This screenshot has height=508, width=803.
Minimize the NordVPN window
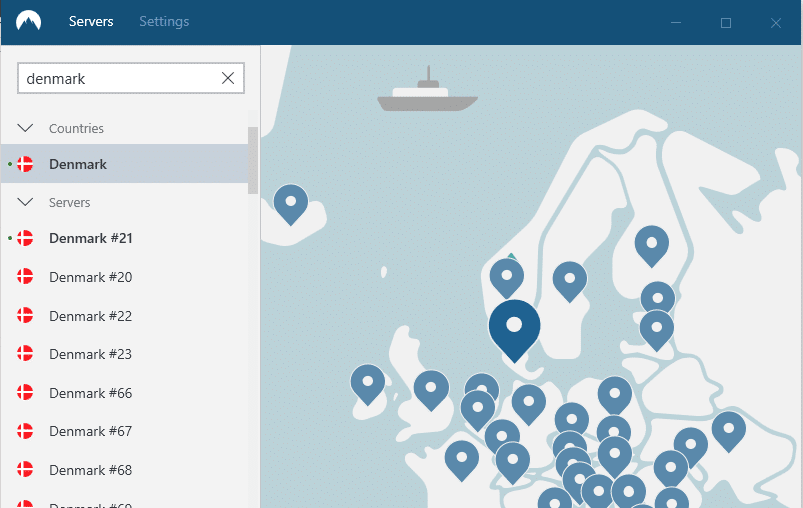(x=676, y=23)
